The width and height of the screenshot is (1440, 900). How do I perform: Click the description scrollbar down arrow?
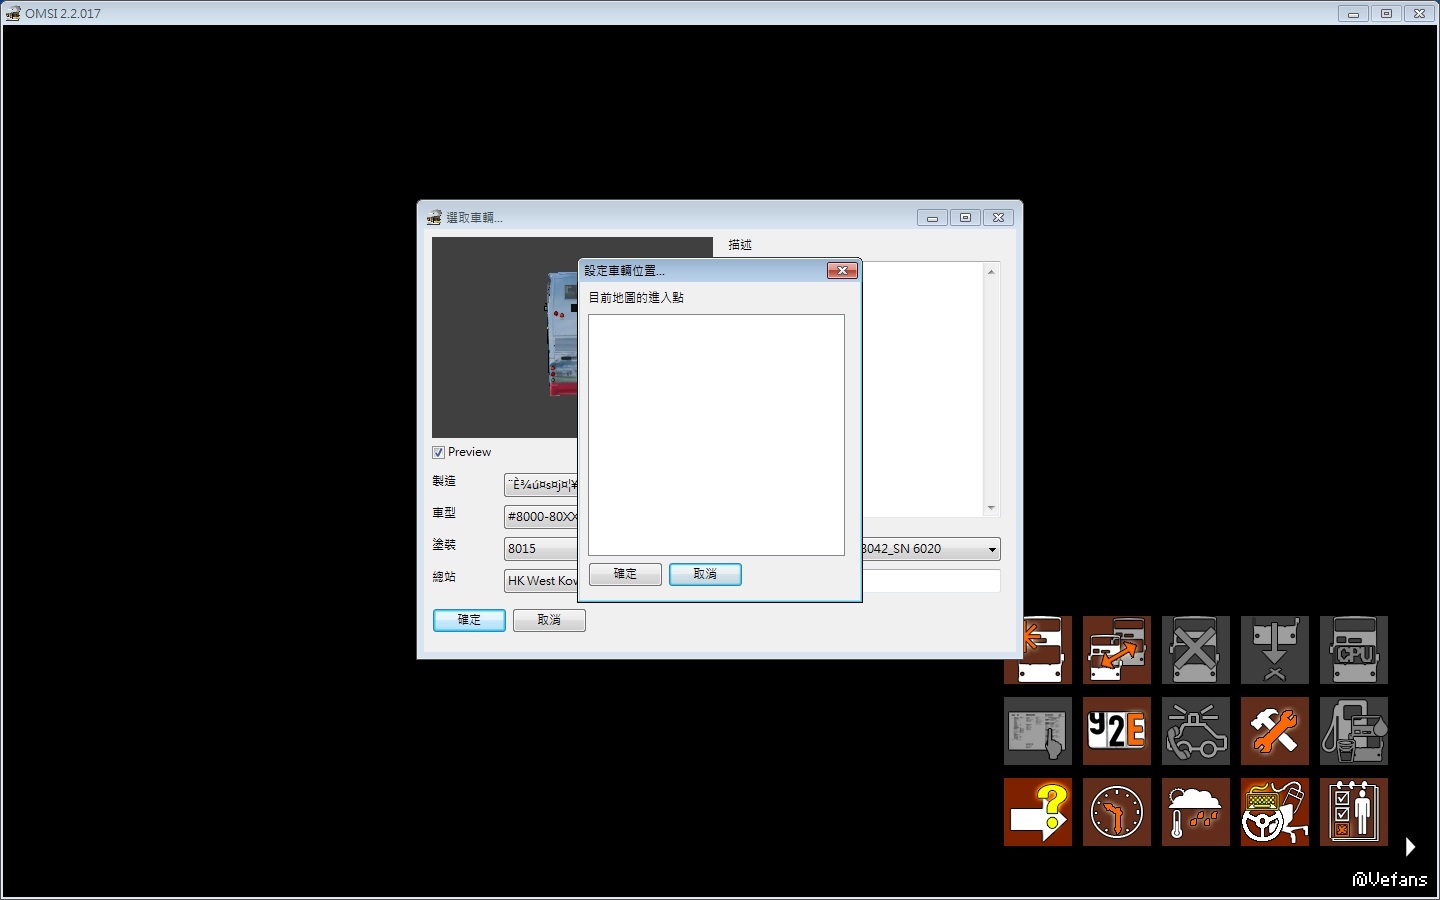pyautogui.click(x=991, y=508)
